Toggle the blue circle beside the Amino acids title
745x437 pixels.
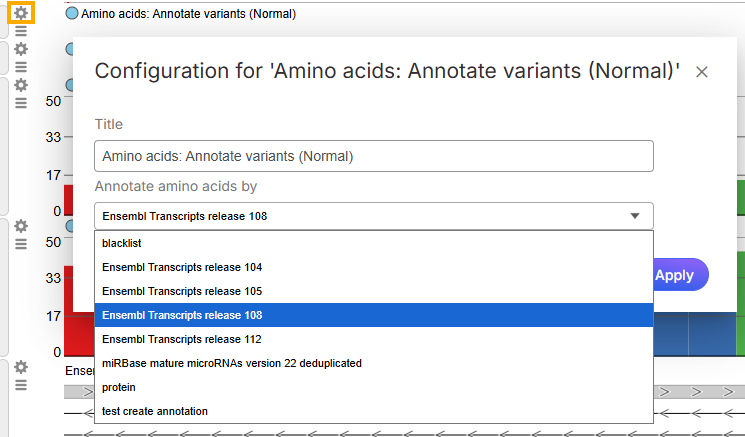point(72,15)
